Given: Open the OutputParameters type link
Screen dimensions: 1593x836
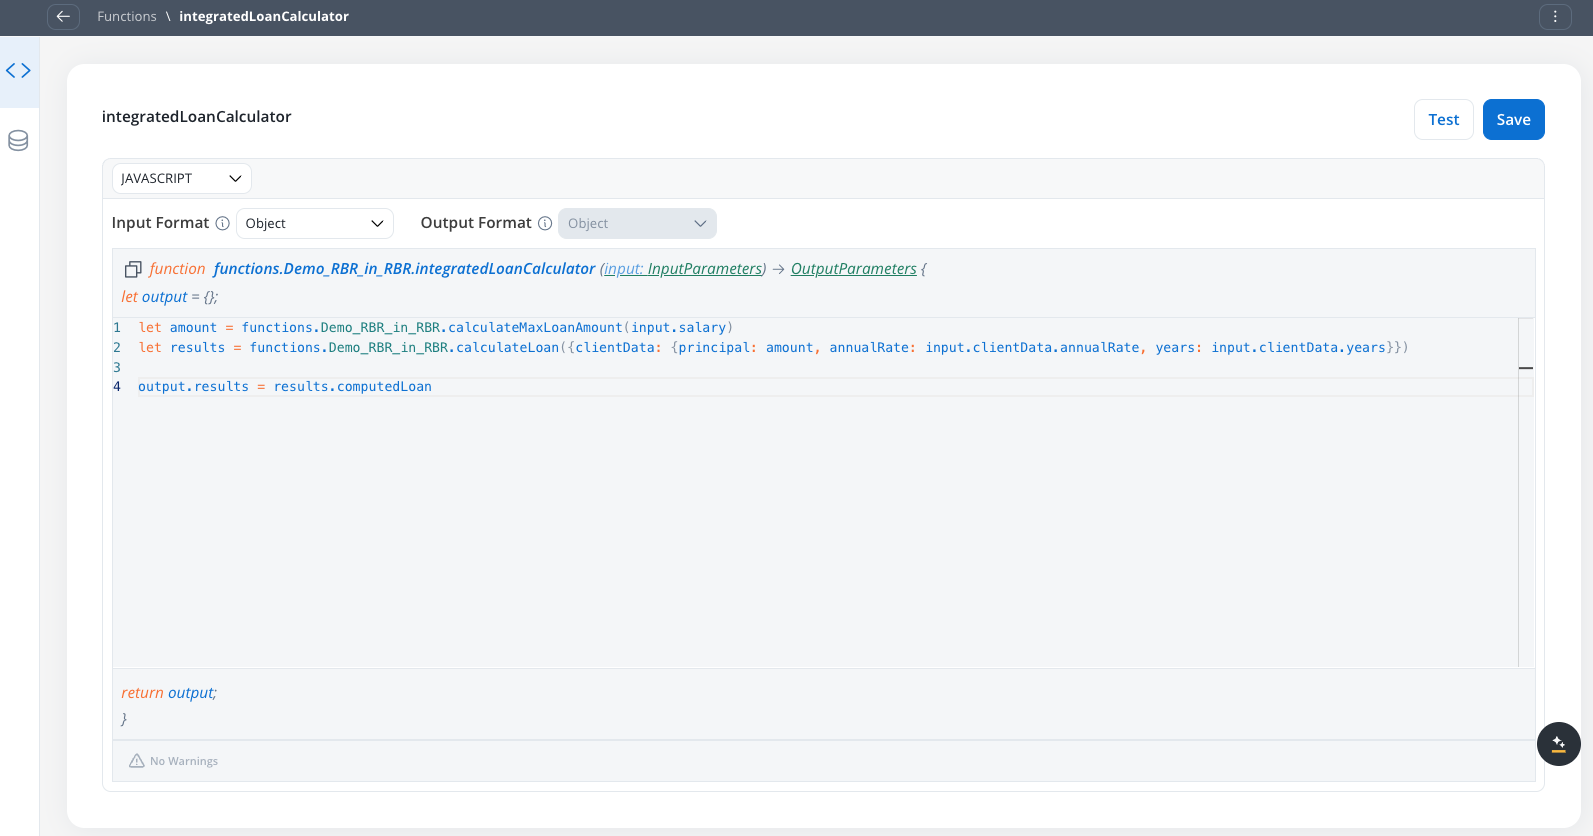Looking at the screenshot, I should [x=853, y=269].
